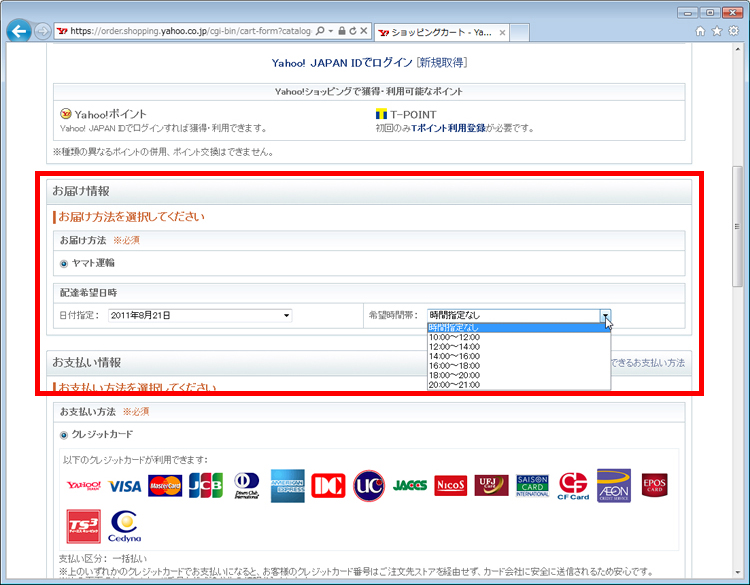The image size is (750, 585).
Task: Open the 日付指定 date dropdown
Action: [200, 316]
